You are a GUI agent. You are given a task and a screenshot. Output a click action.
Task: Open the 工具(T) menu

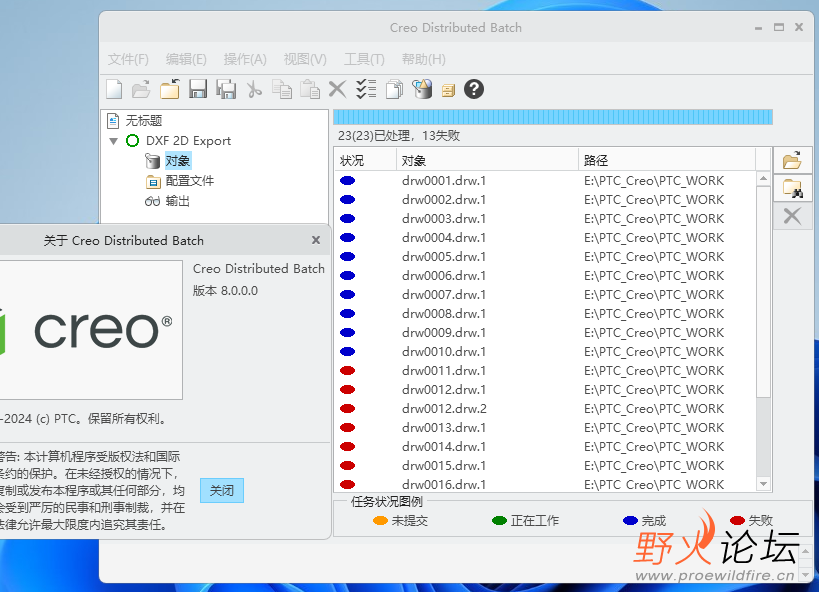click(364, 59)
